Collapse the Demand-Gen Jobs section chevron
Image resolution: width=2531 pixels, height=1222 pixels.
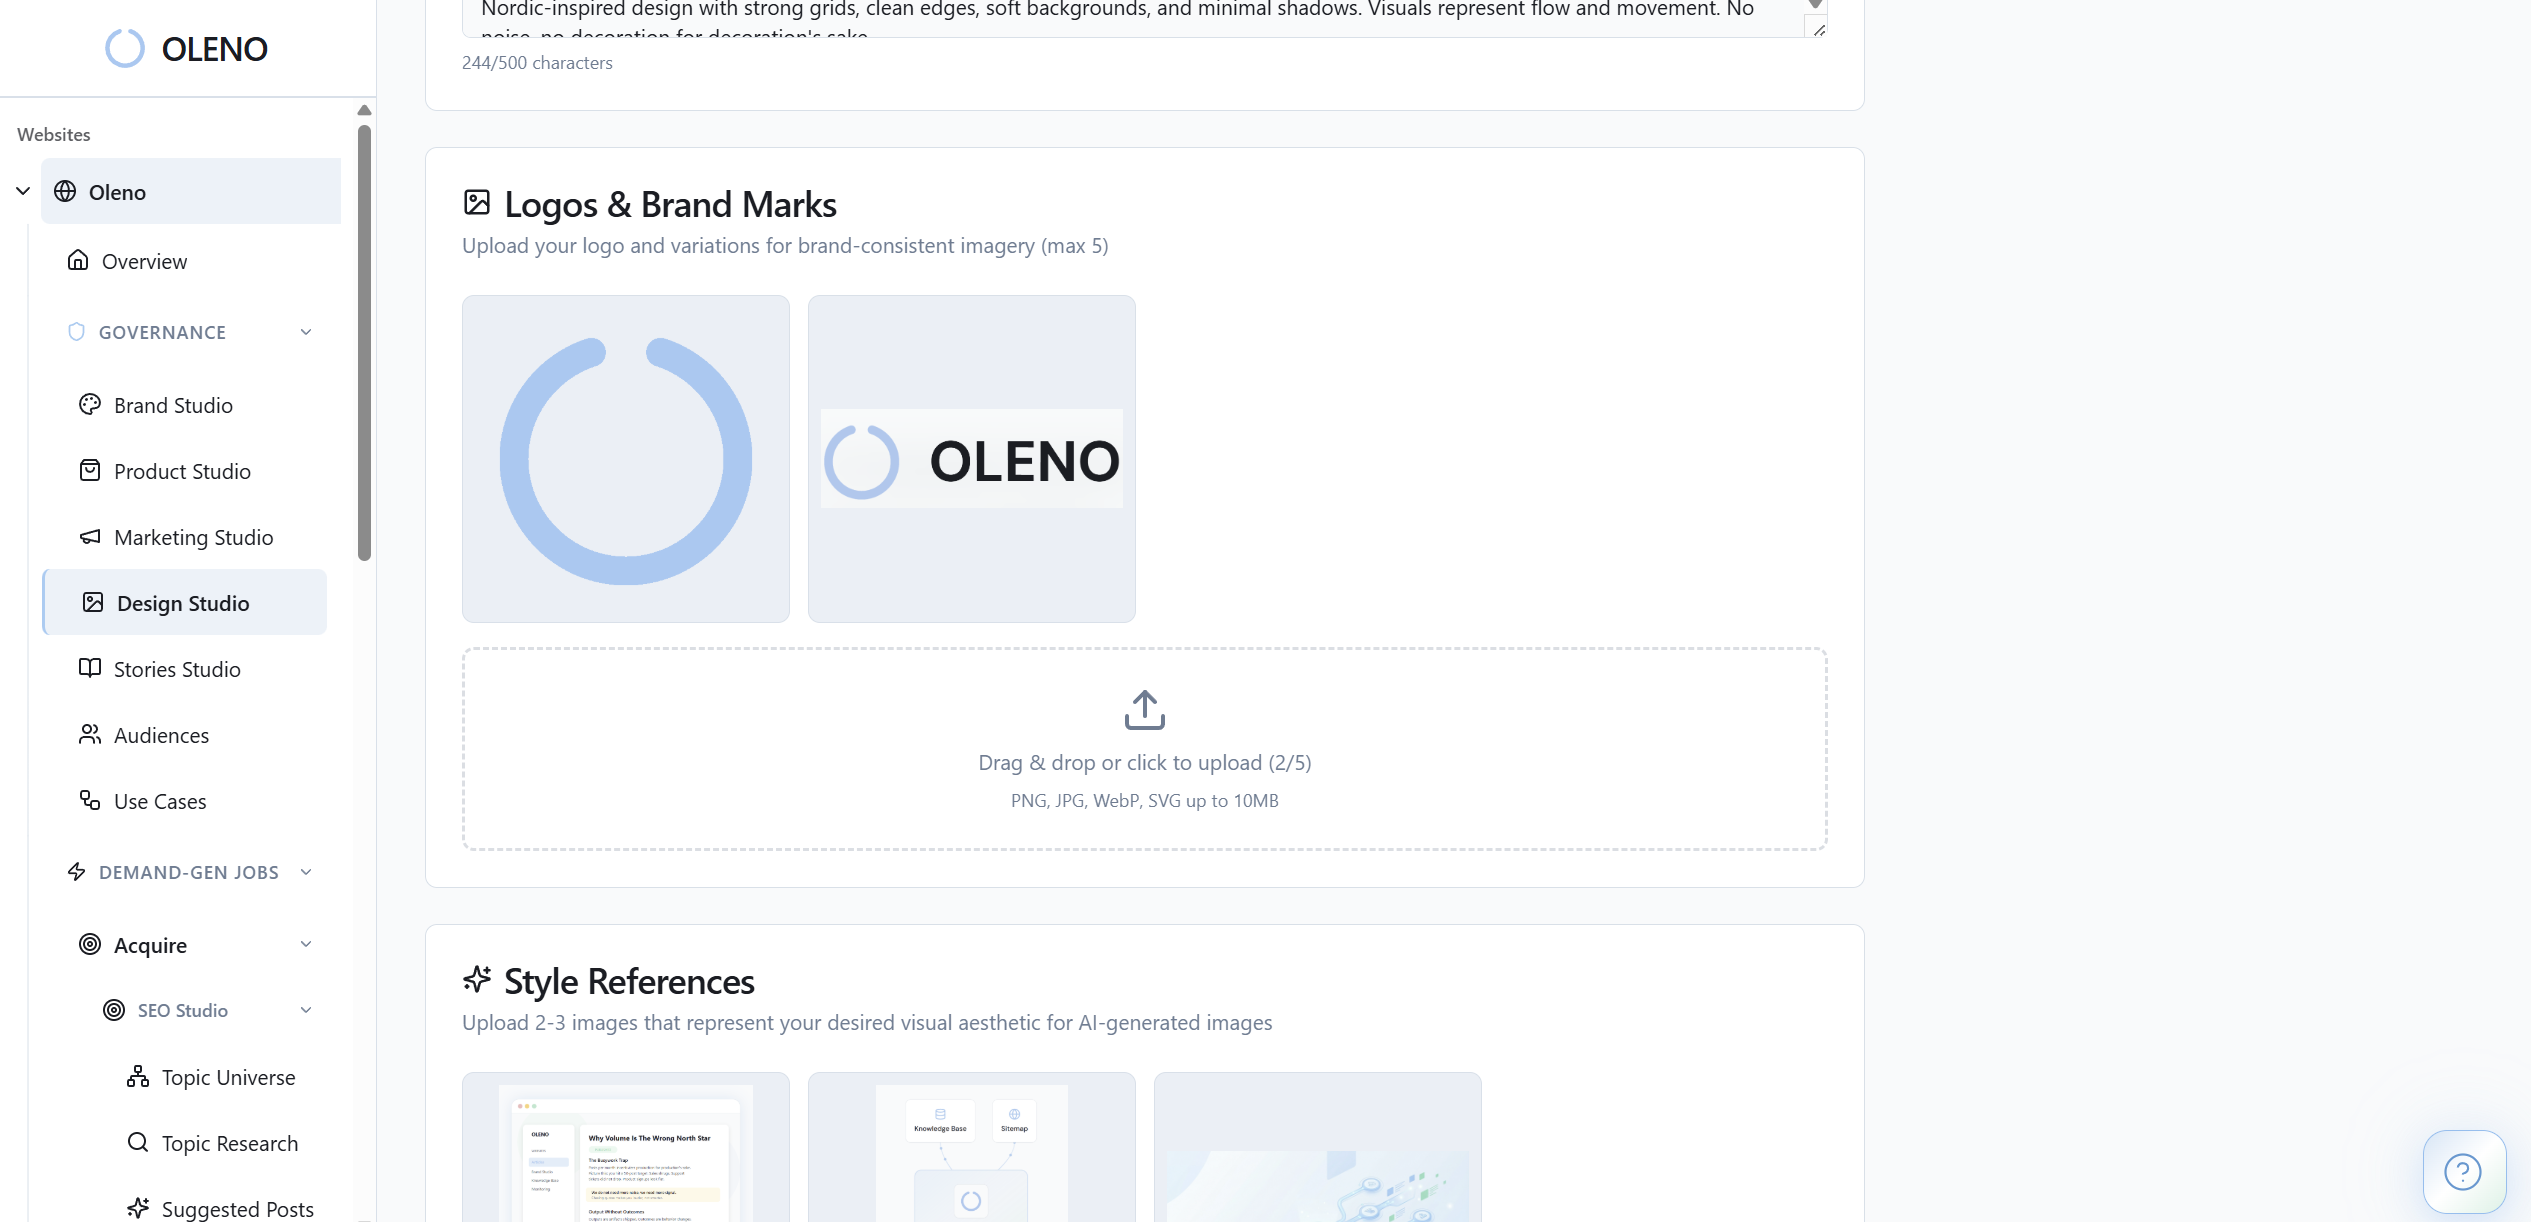pyautogui.click(x=306, y=872)
